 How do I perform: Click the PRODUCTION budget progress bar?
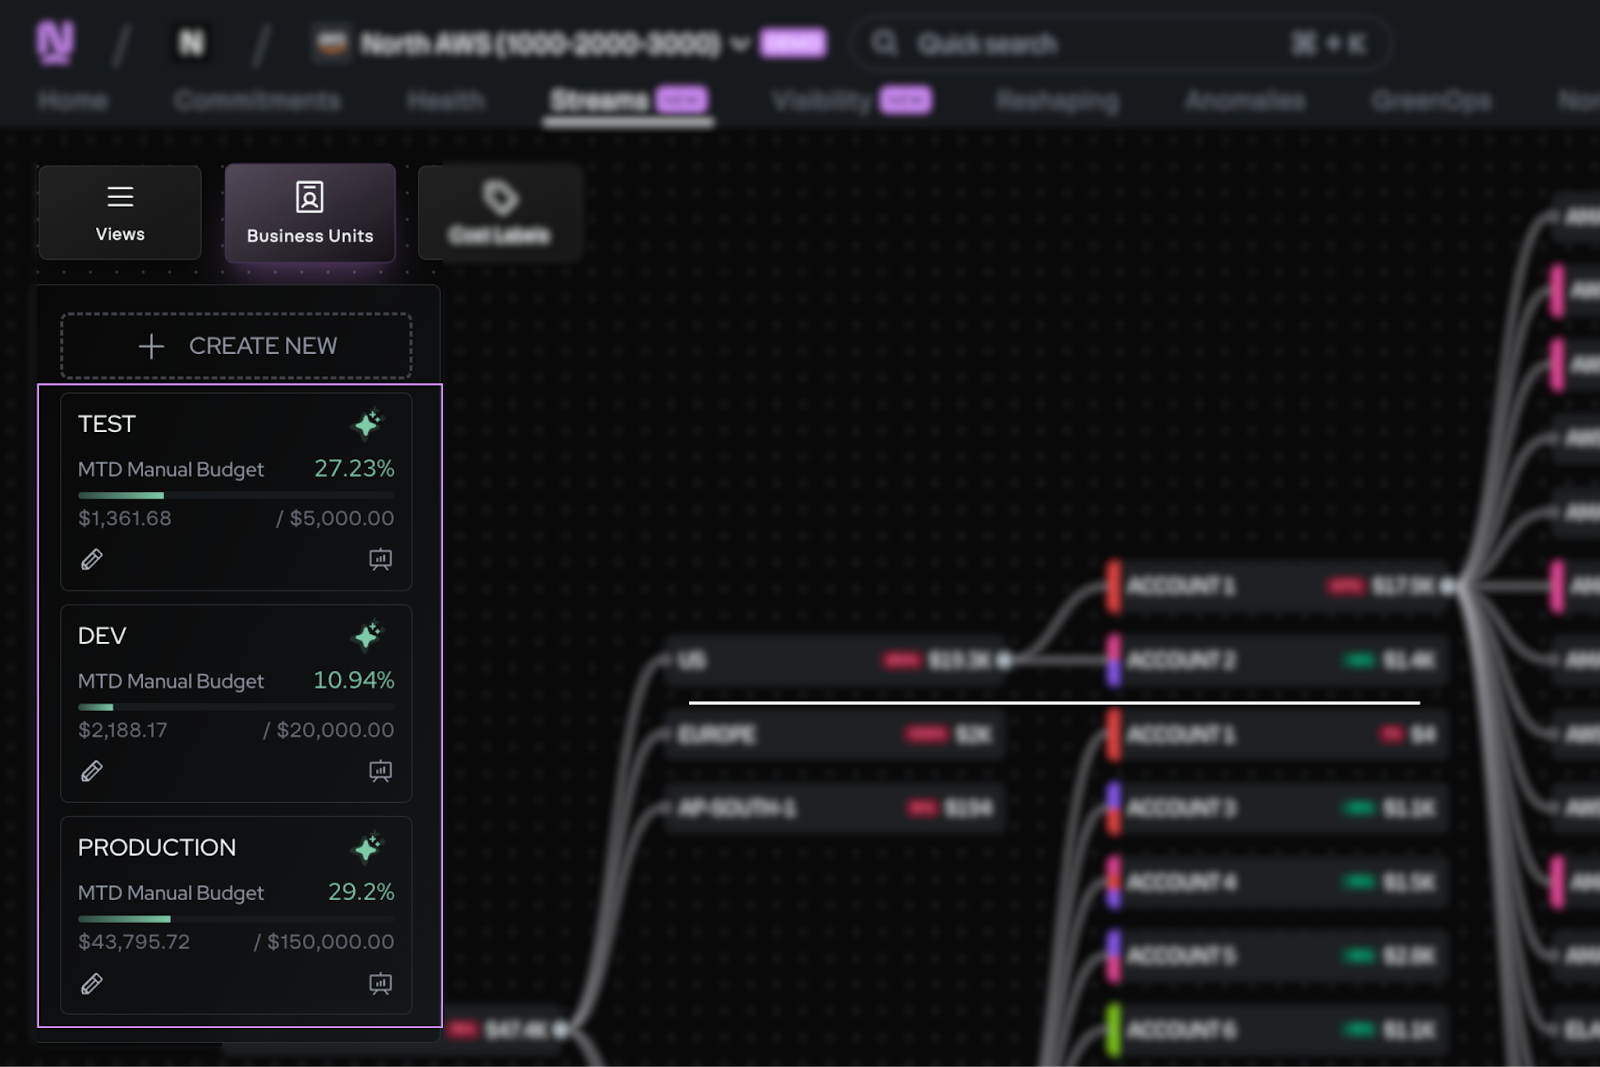click(x=236, y=918)
